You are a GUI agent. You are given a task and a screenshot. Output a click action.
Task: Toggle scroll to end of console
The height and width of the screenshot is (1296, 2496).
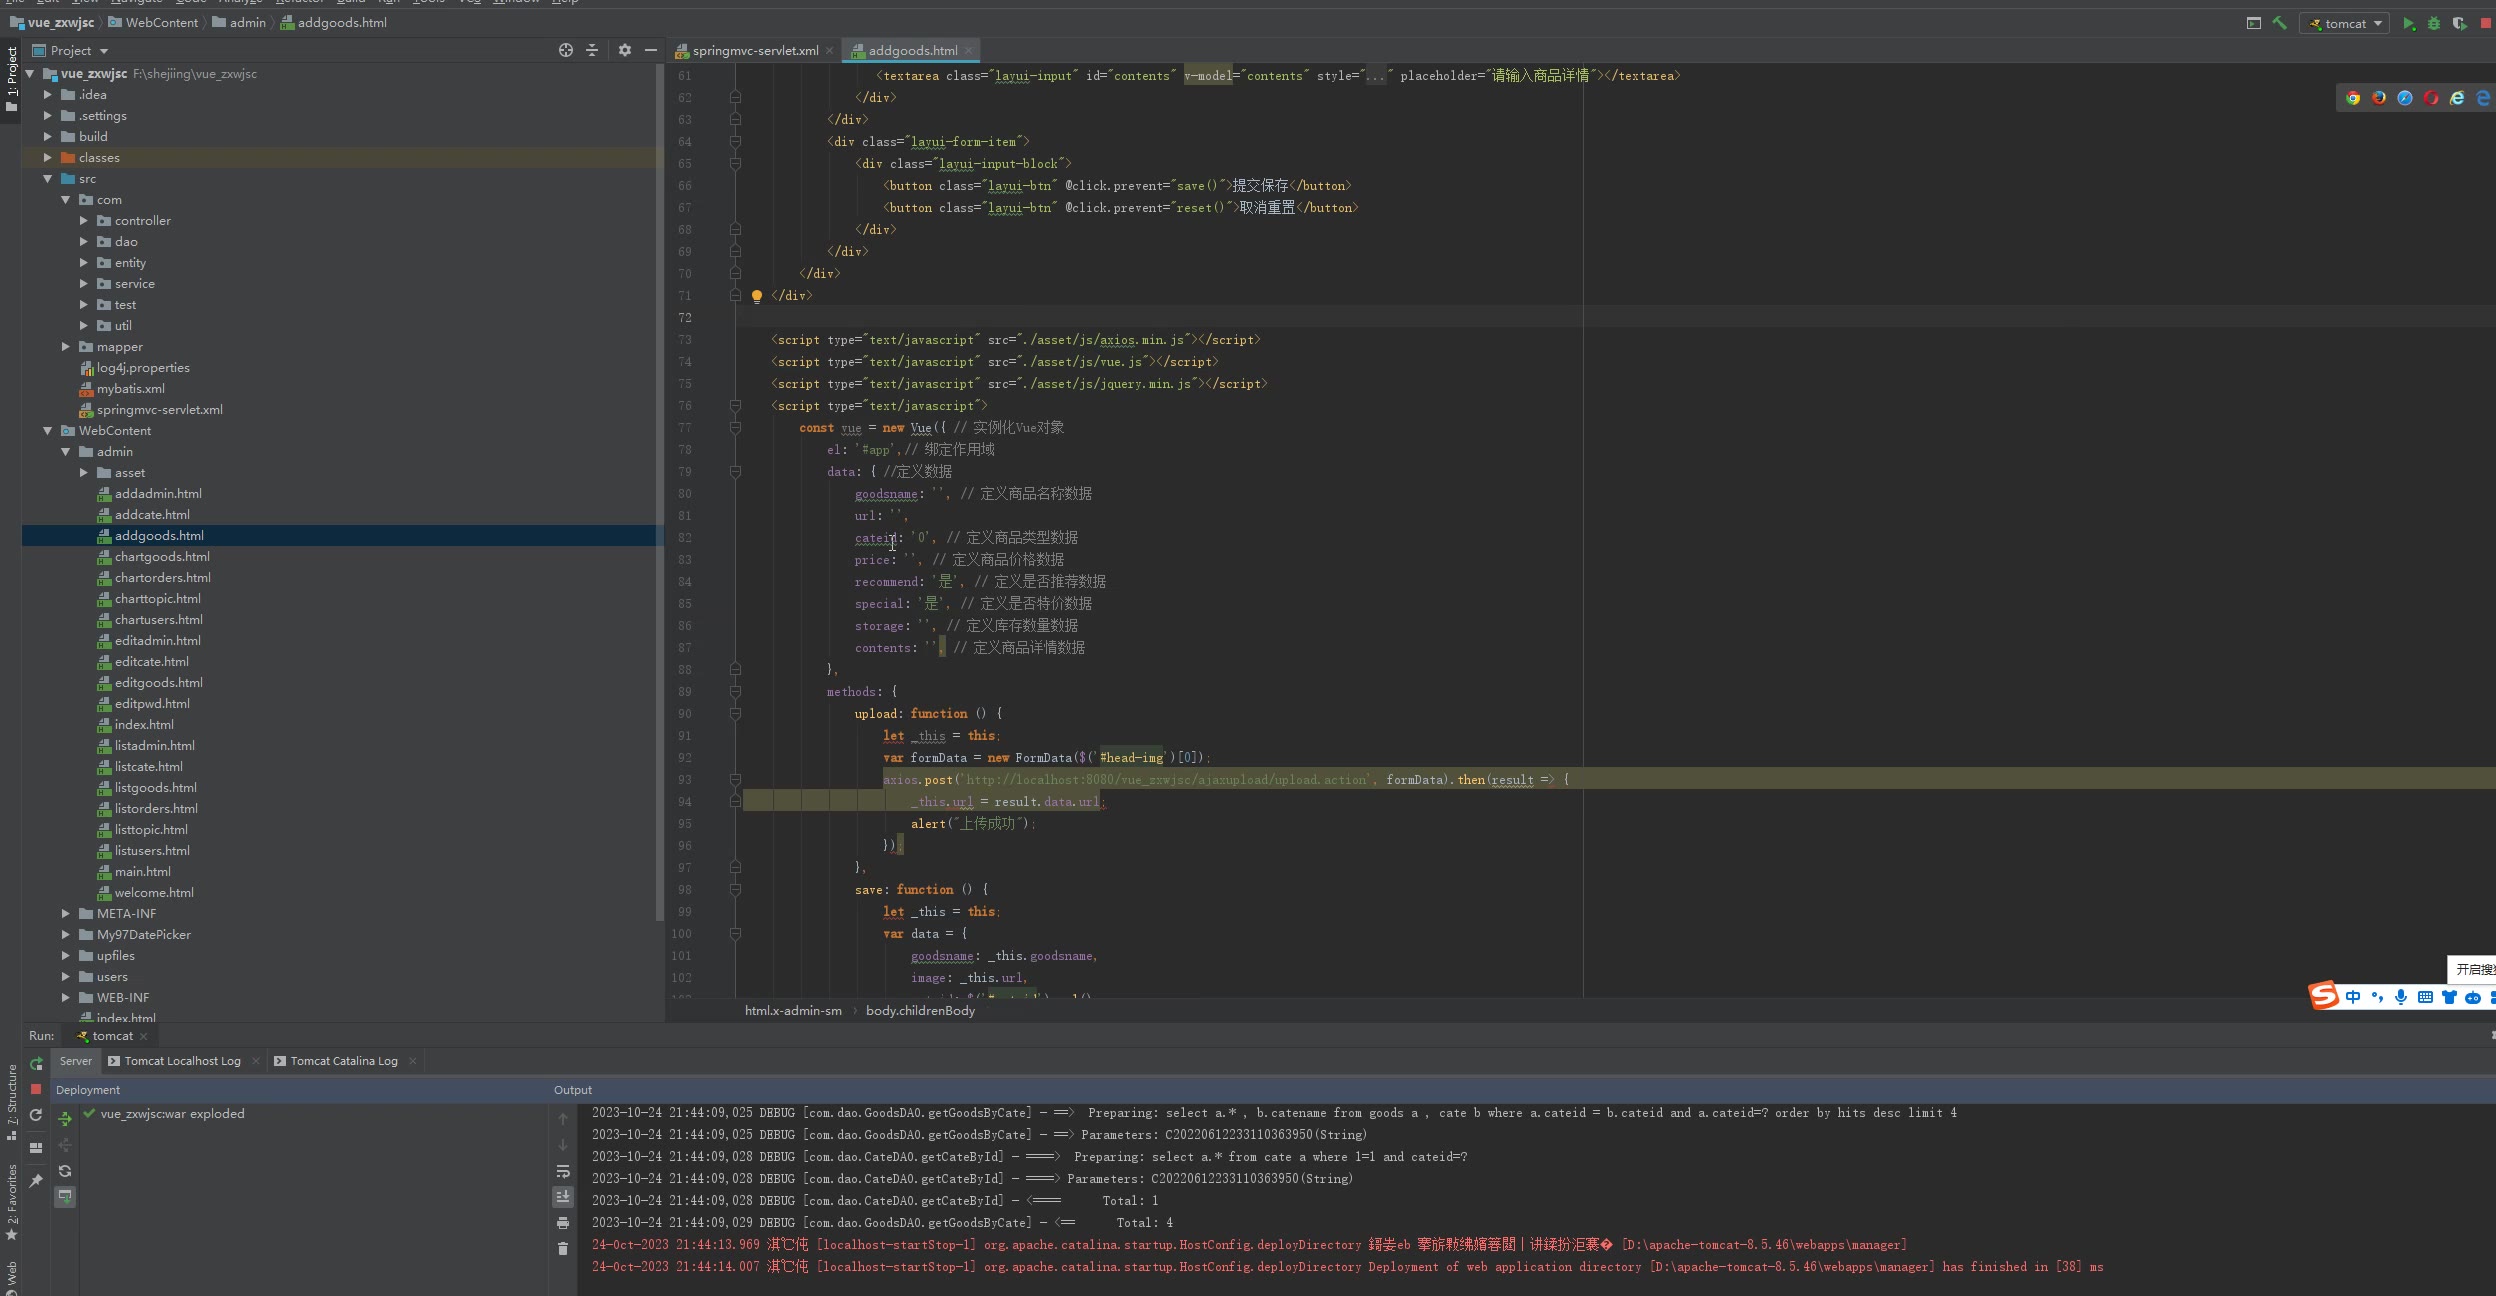[x=563, y=1196]
